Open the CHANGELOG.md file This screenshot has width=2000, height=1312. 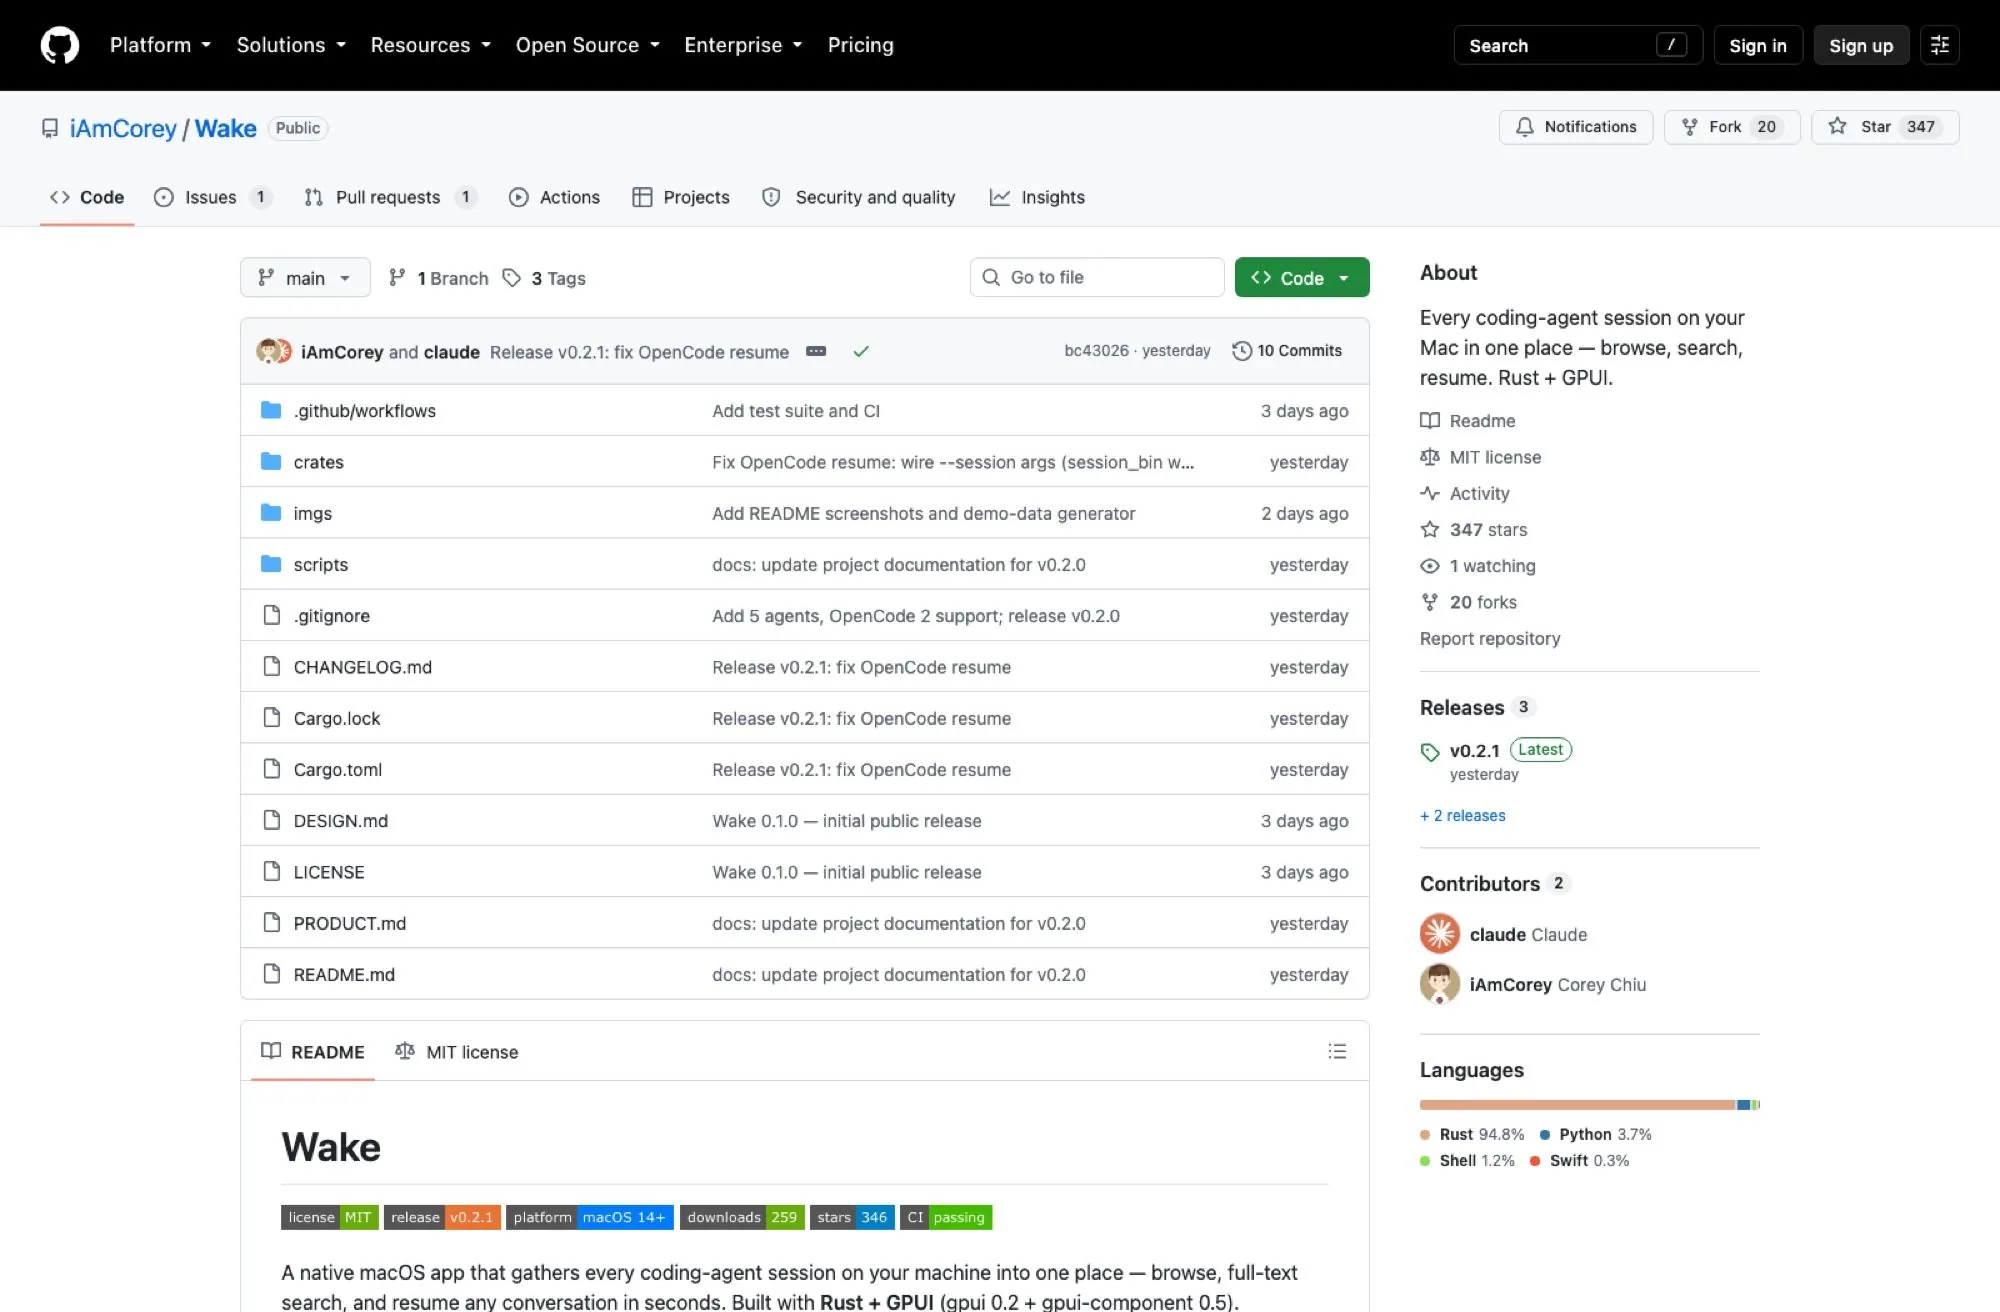click(x=363, y=667)
